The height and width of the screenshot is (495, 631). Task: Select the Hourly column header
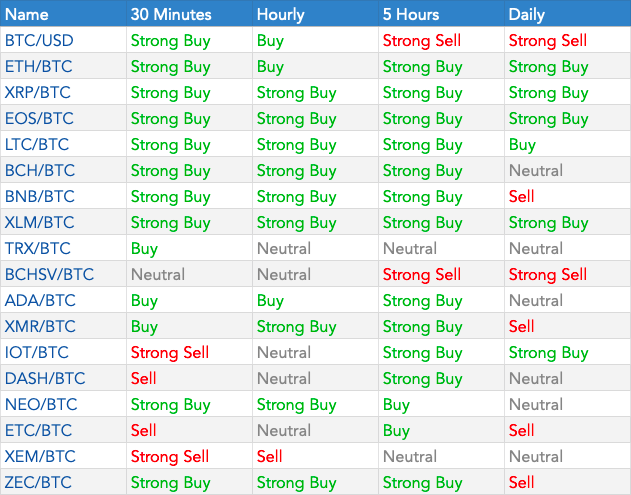280,14
